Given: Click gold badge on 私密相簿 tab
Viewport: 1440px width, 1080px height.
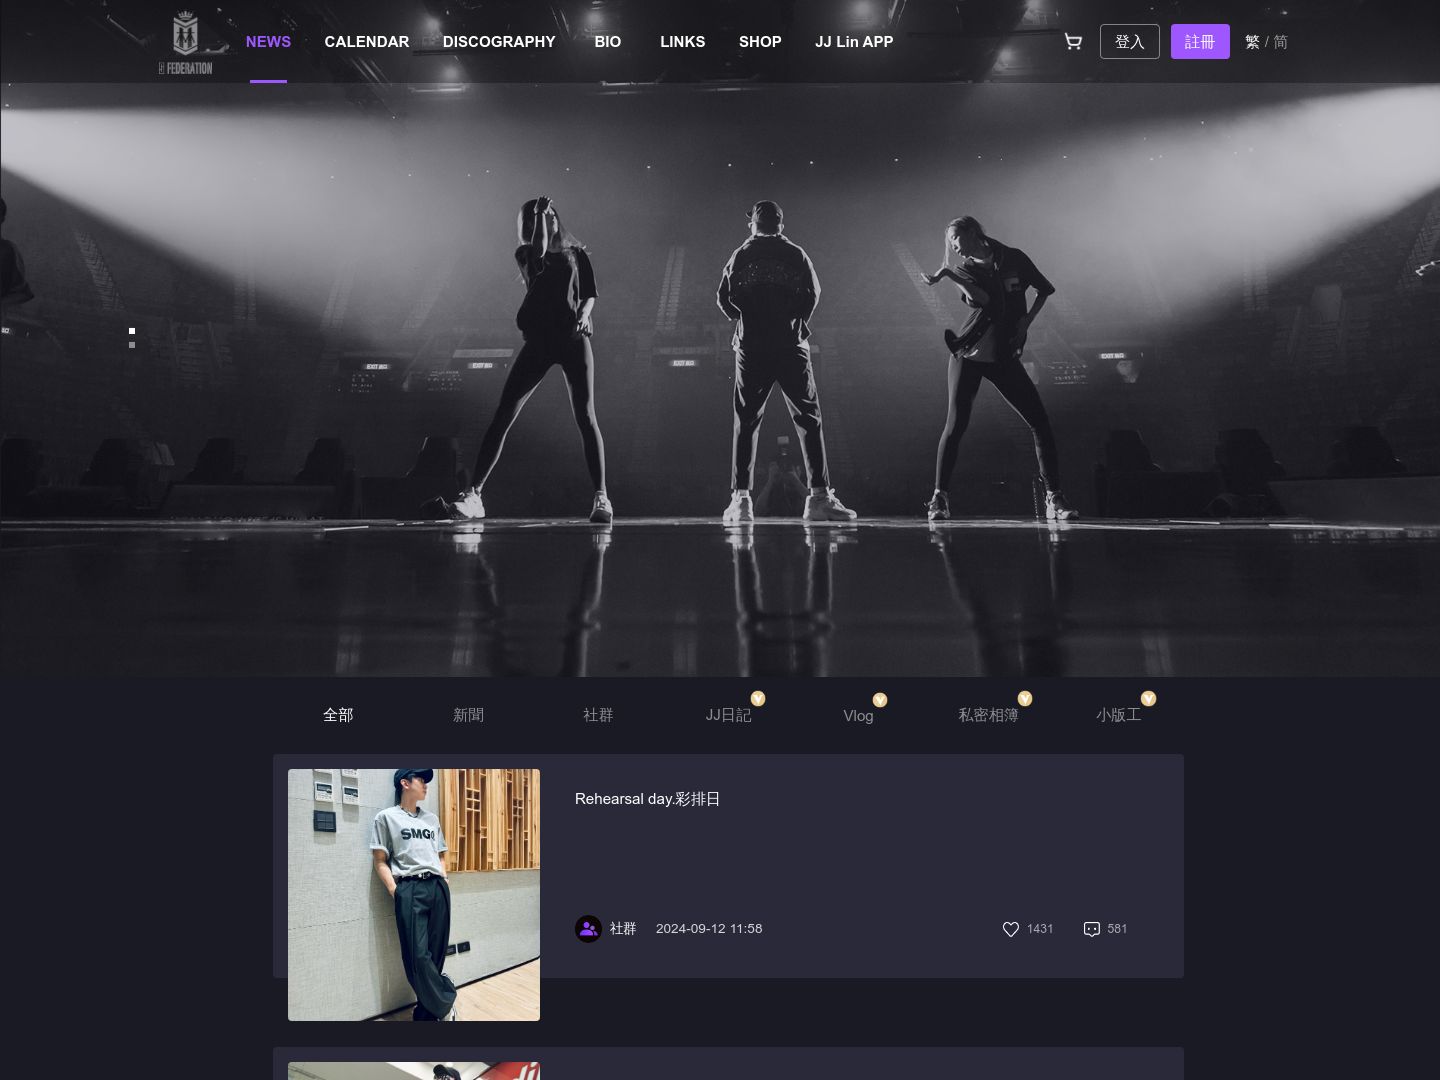Looking at the screenshot, I should tap(1025, 699).
